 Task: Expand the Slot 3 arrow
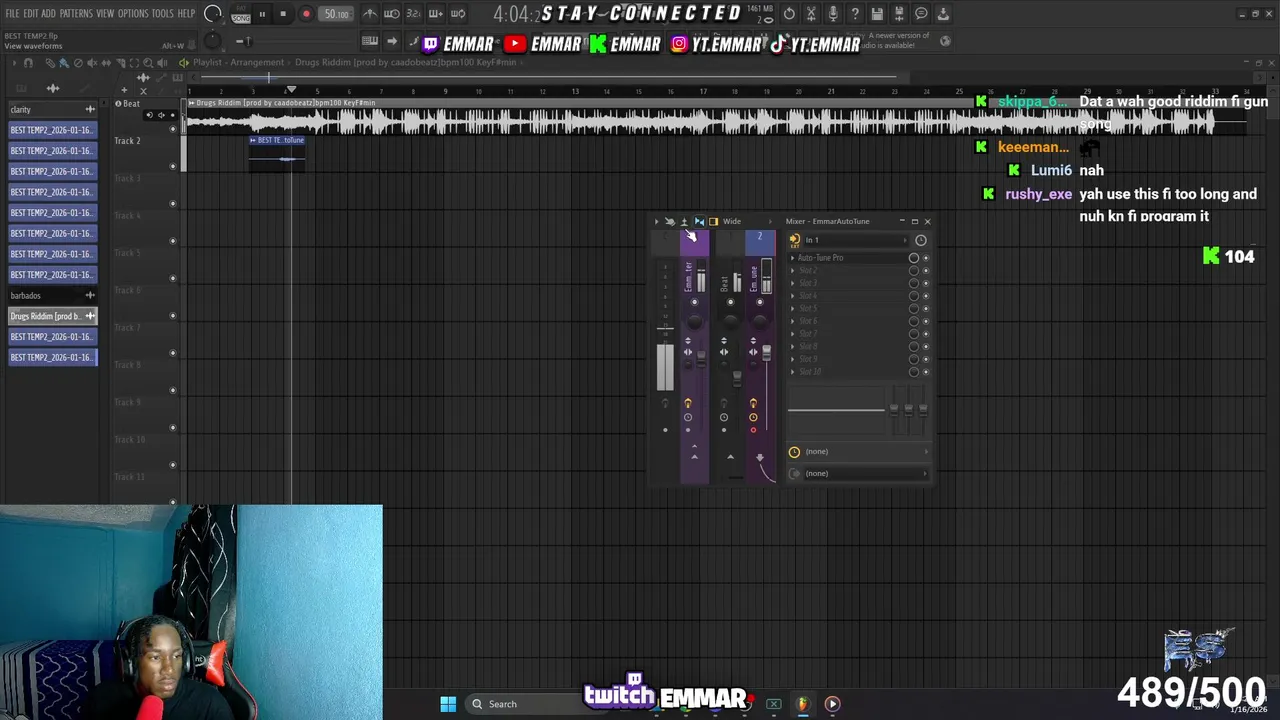tap(793, 283)
